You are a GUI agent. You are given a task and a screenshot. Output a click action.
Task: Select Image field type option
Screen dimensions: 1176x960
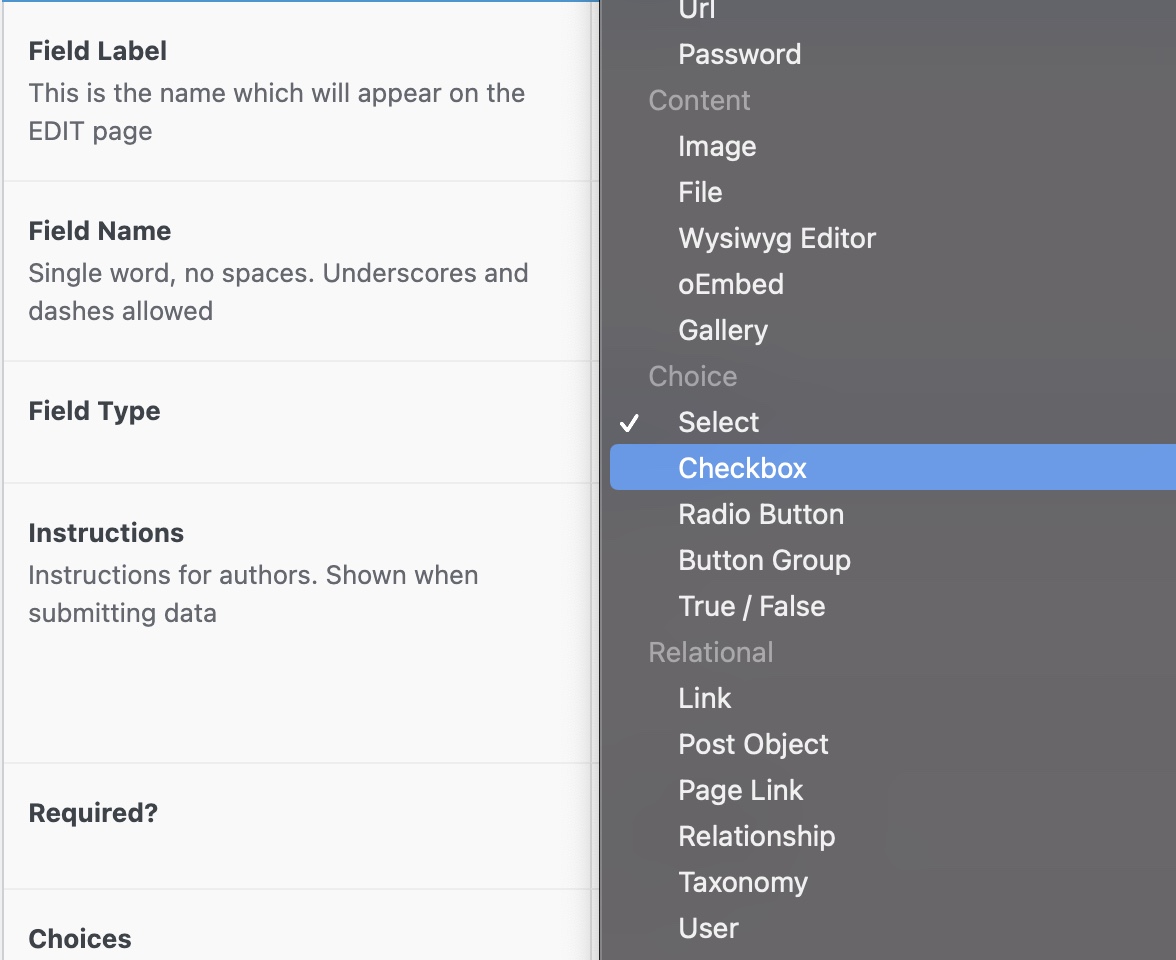pyautogui.click(x=717, y=146)
